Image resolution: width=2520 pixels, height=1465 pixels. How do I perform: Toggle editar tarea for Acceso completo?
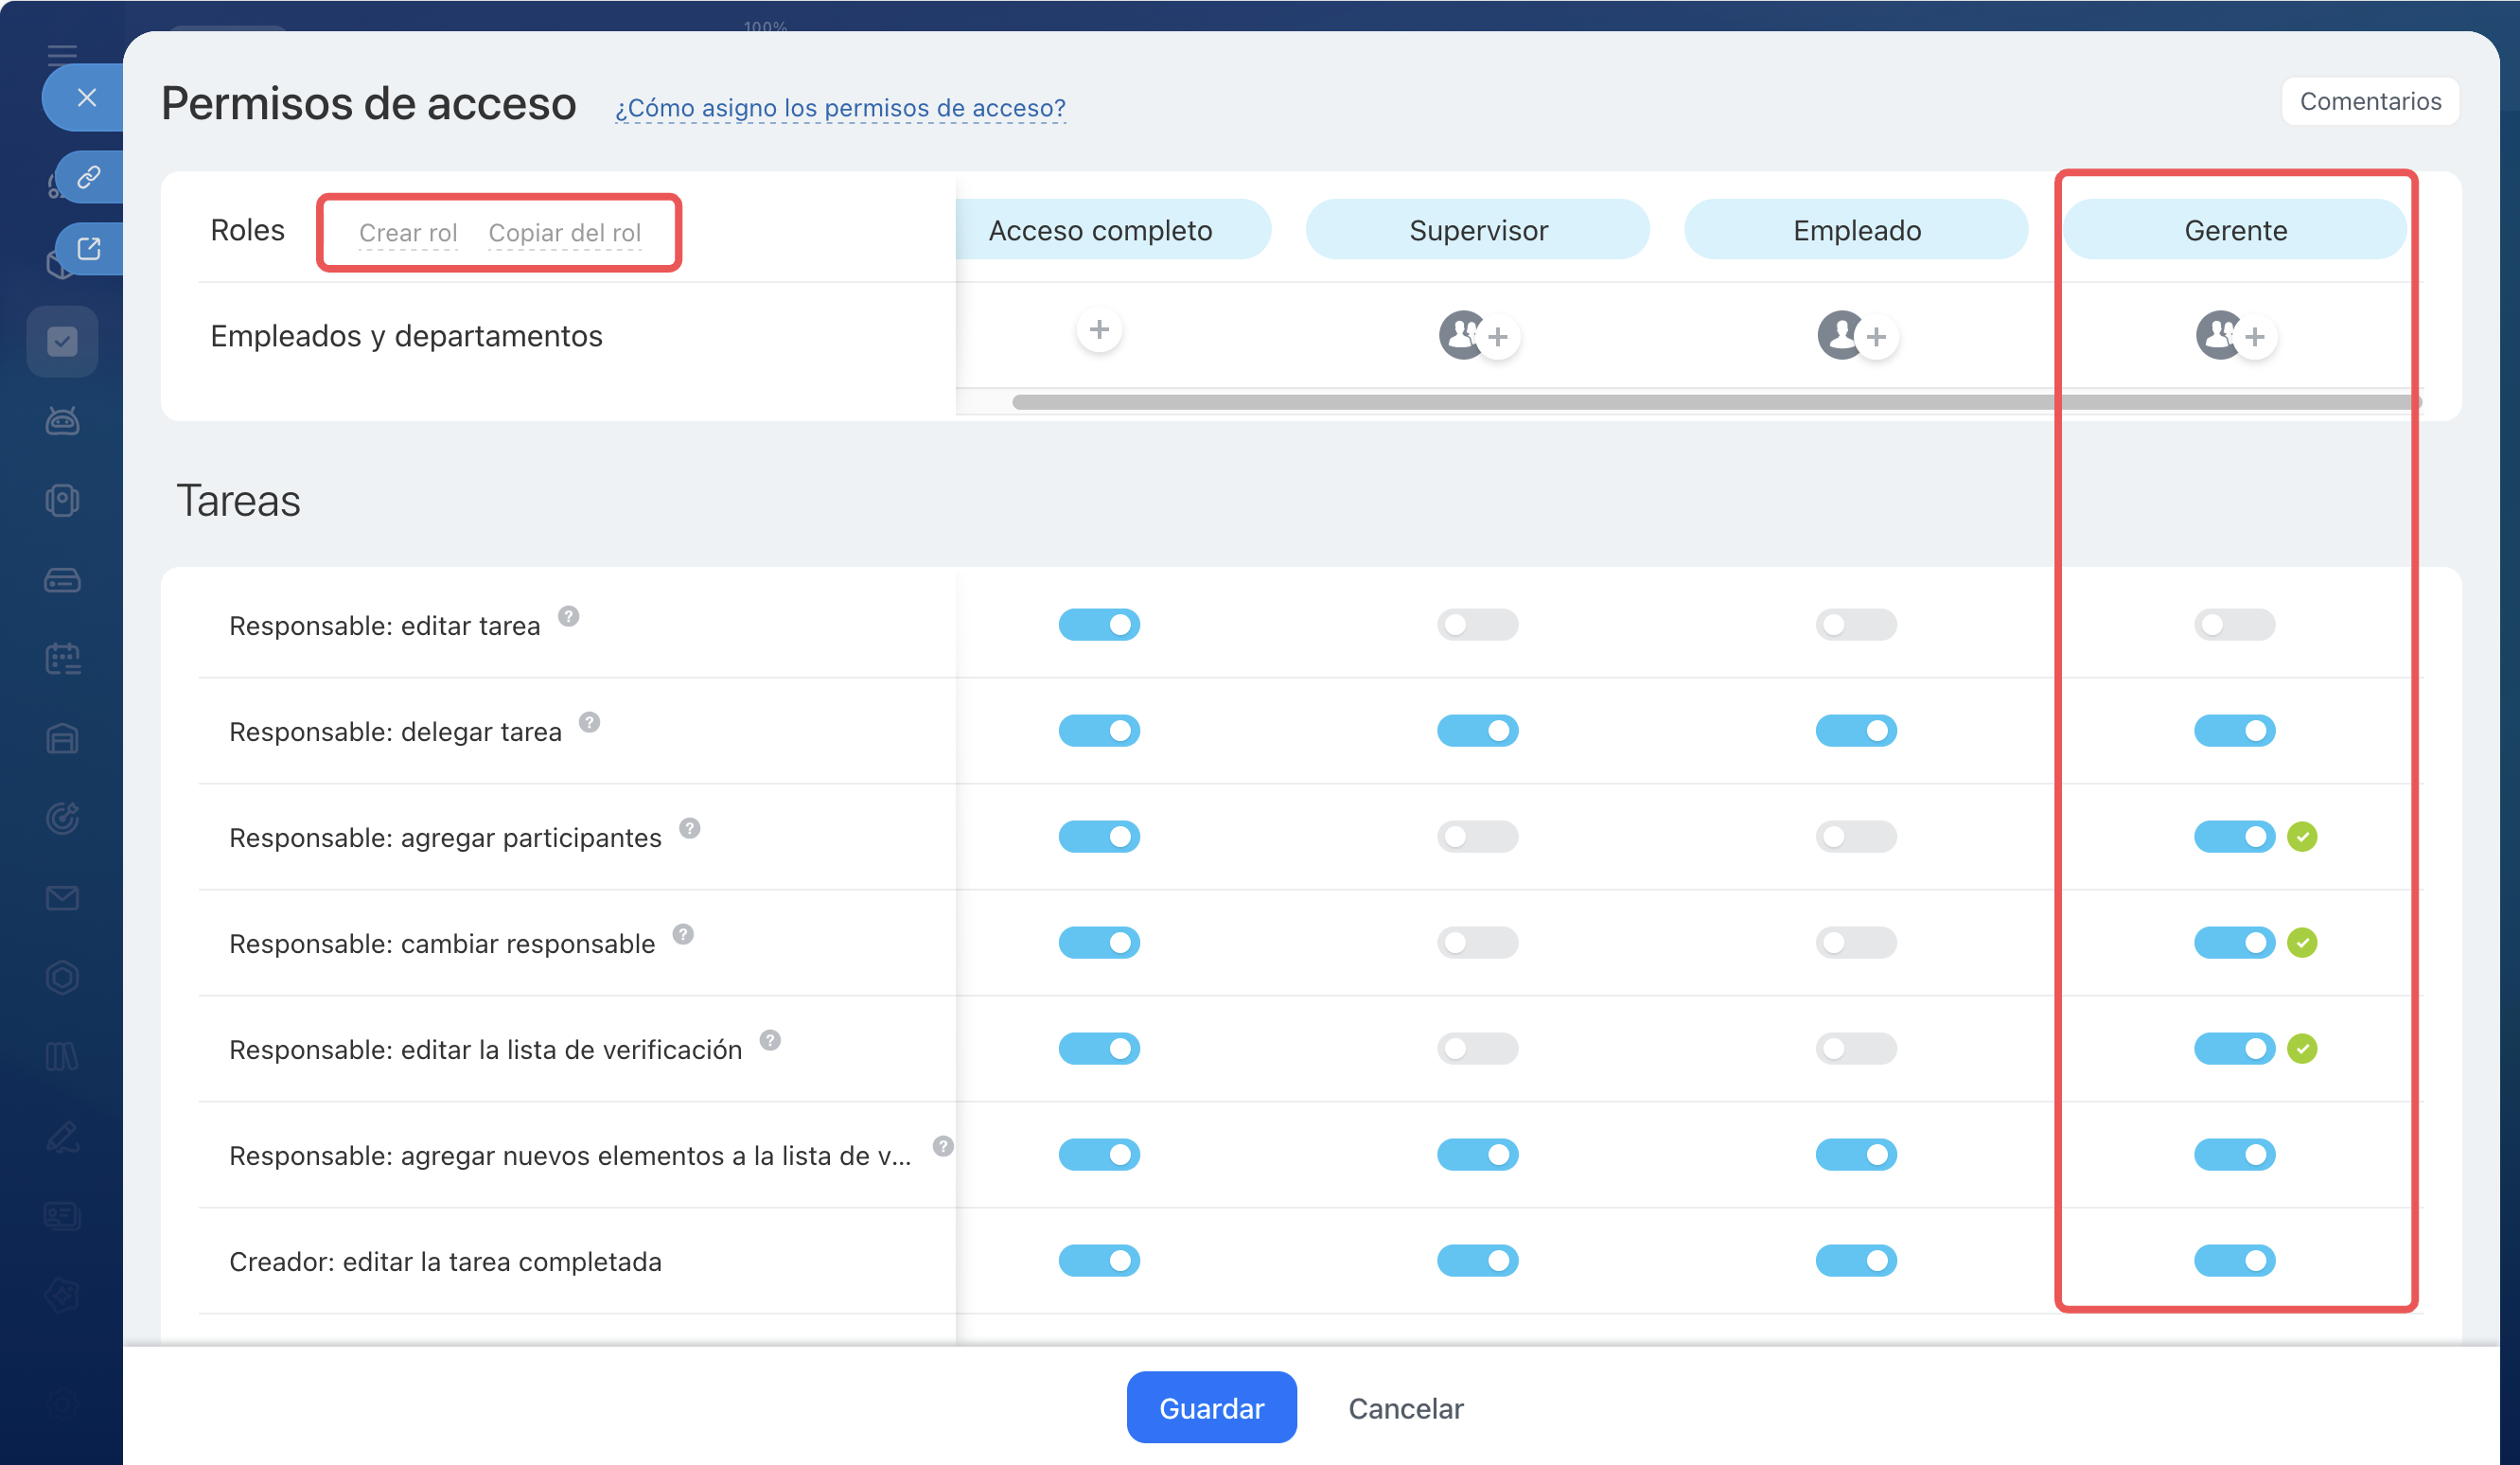tap(1099, 625)
